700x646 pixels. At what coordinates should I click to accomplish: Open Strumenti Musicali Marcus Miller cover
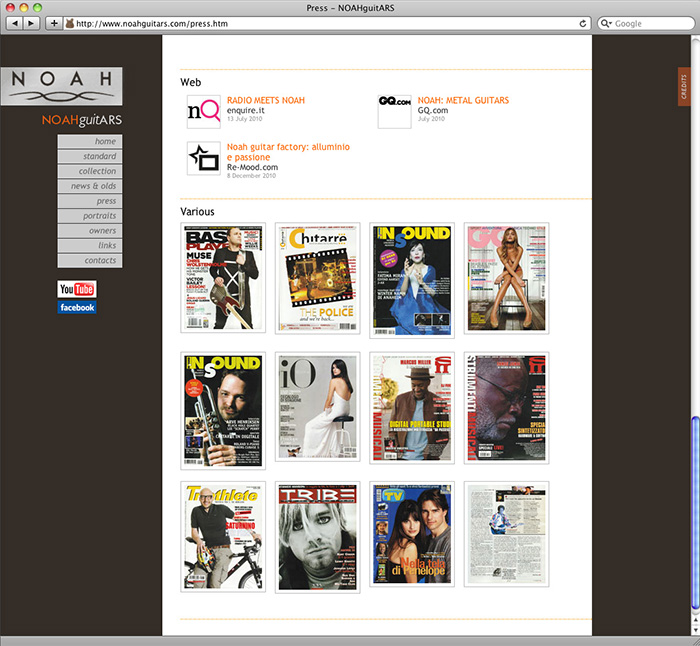412,408
